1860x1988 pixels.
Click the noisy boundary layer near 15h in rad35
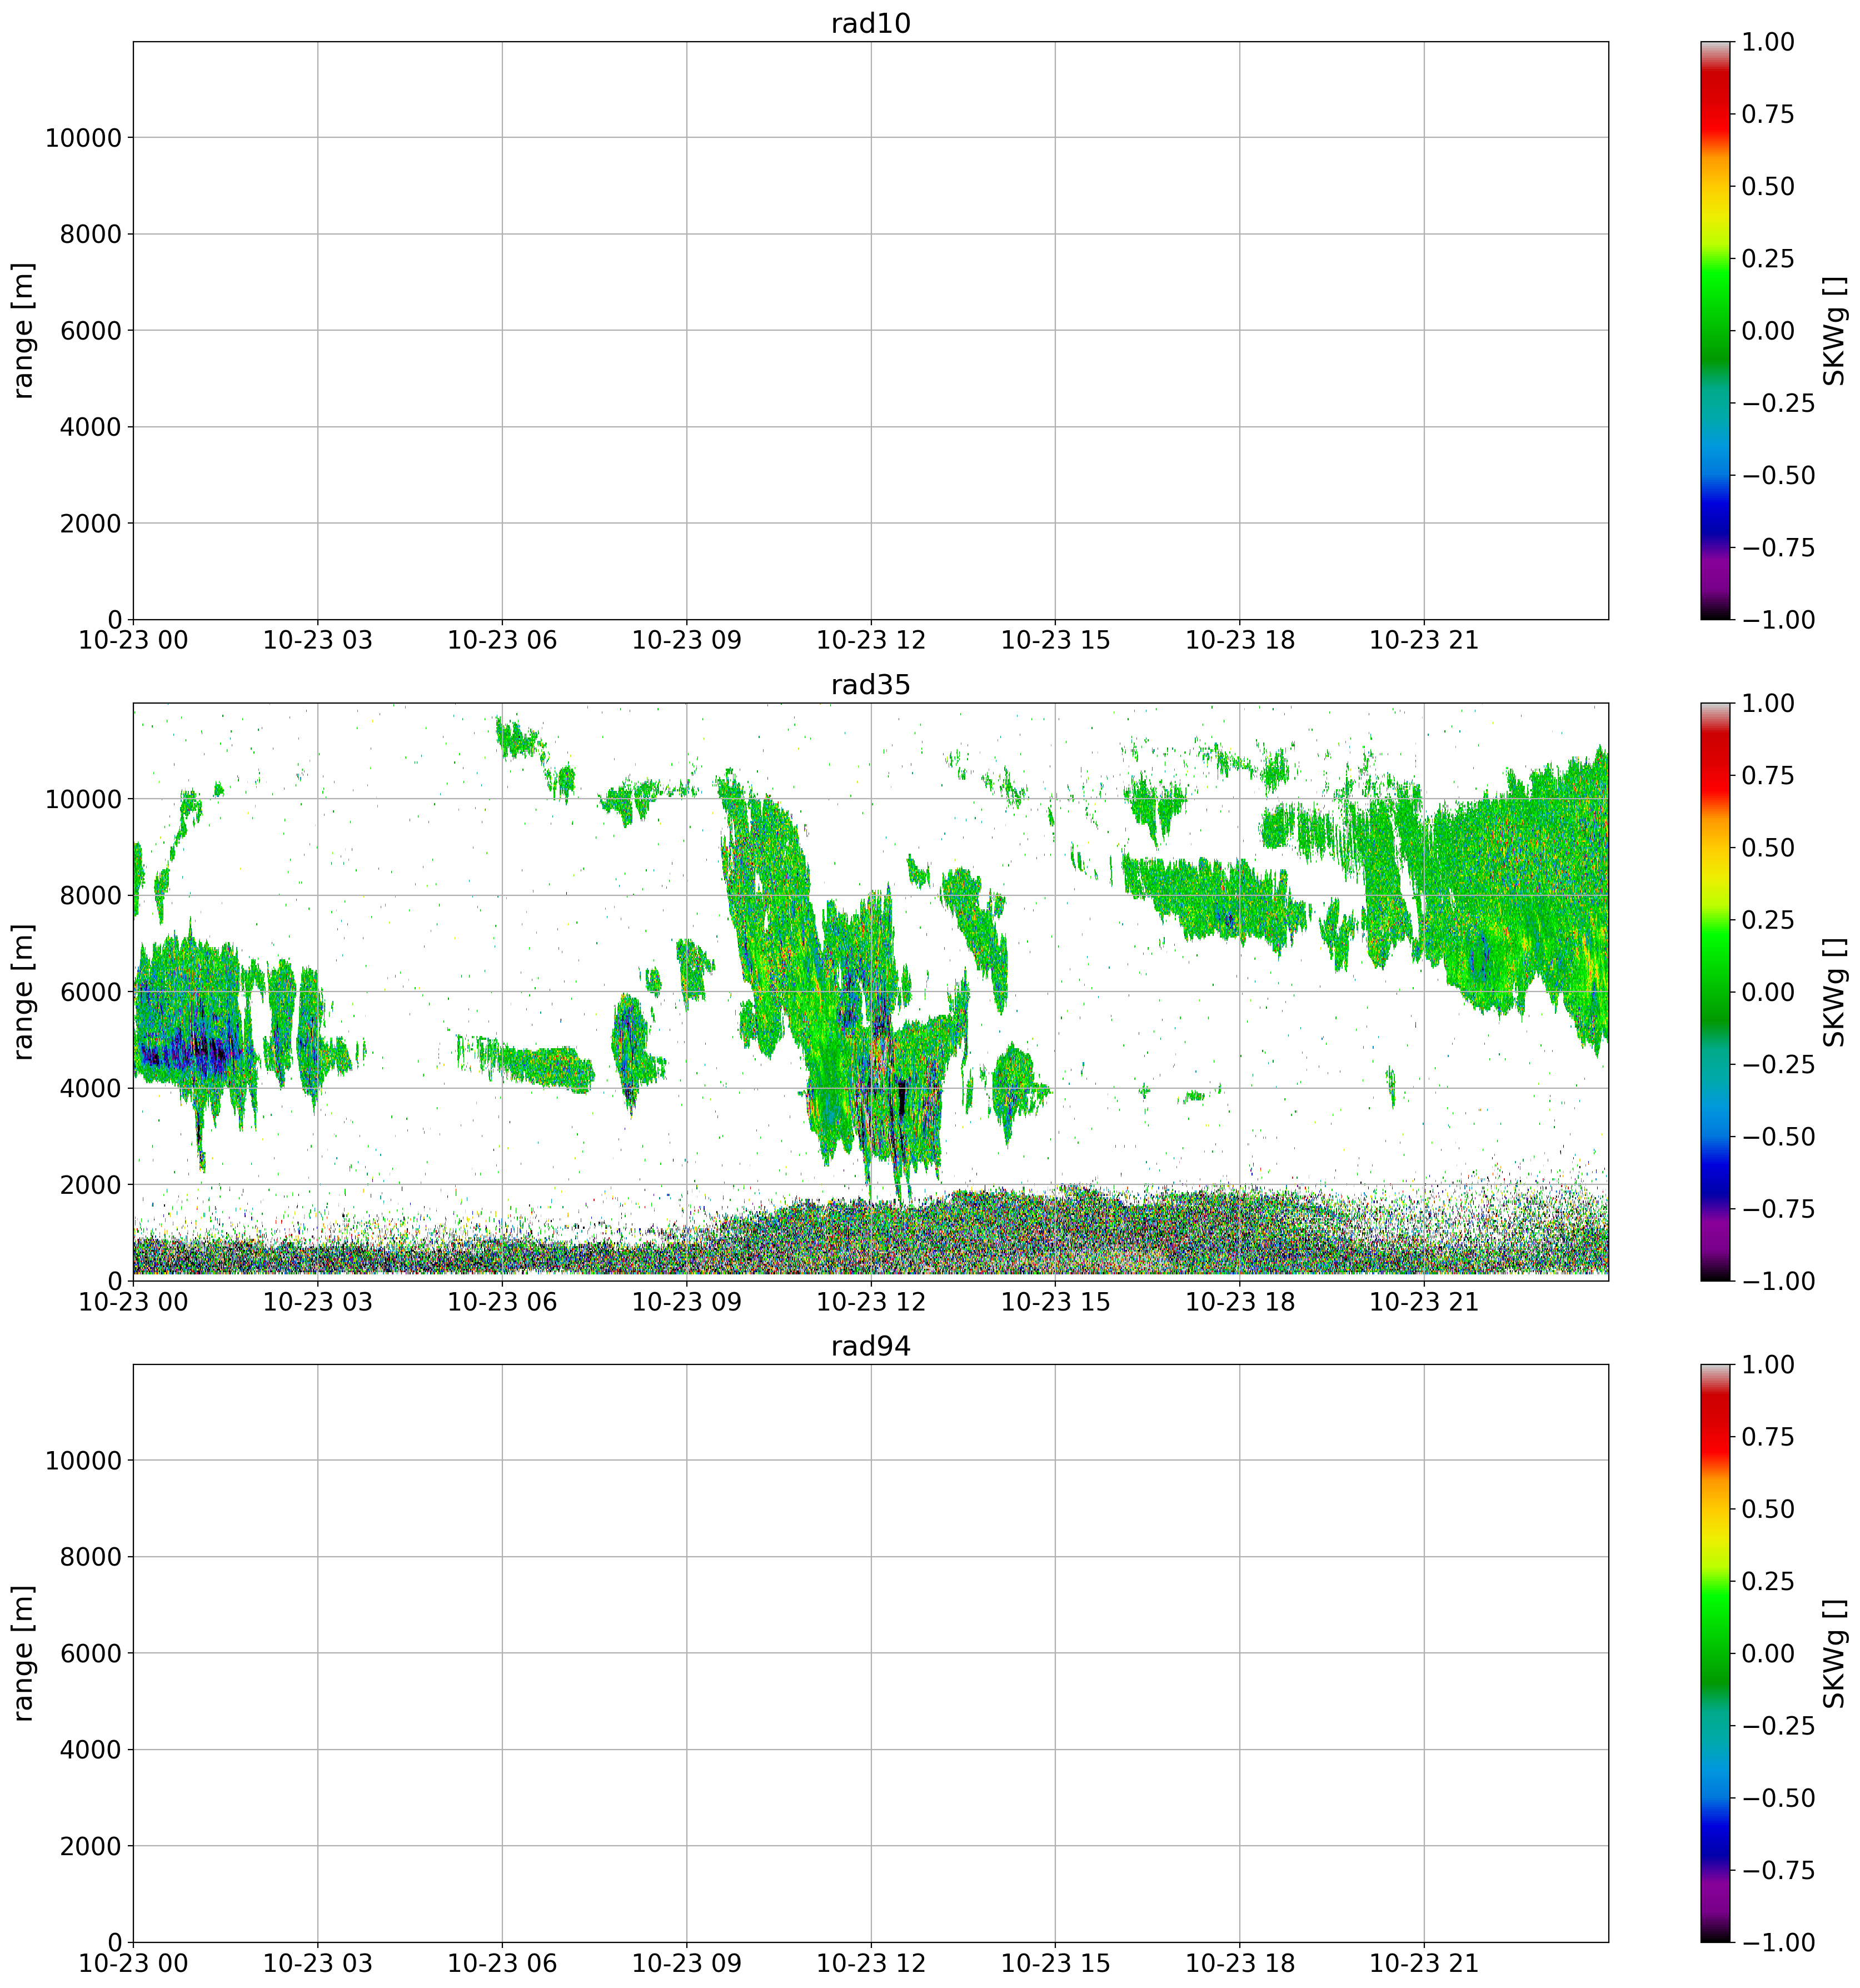tap(1055, 1235)
